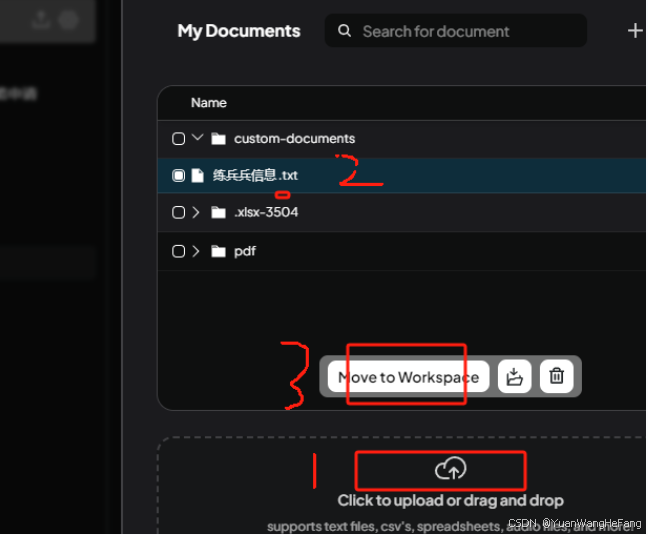Click the Move to Workspace button

coord(408,377)
